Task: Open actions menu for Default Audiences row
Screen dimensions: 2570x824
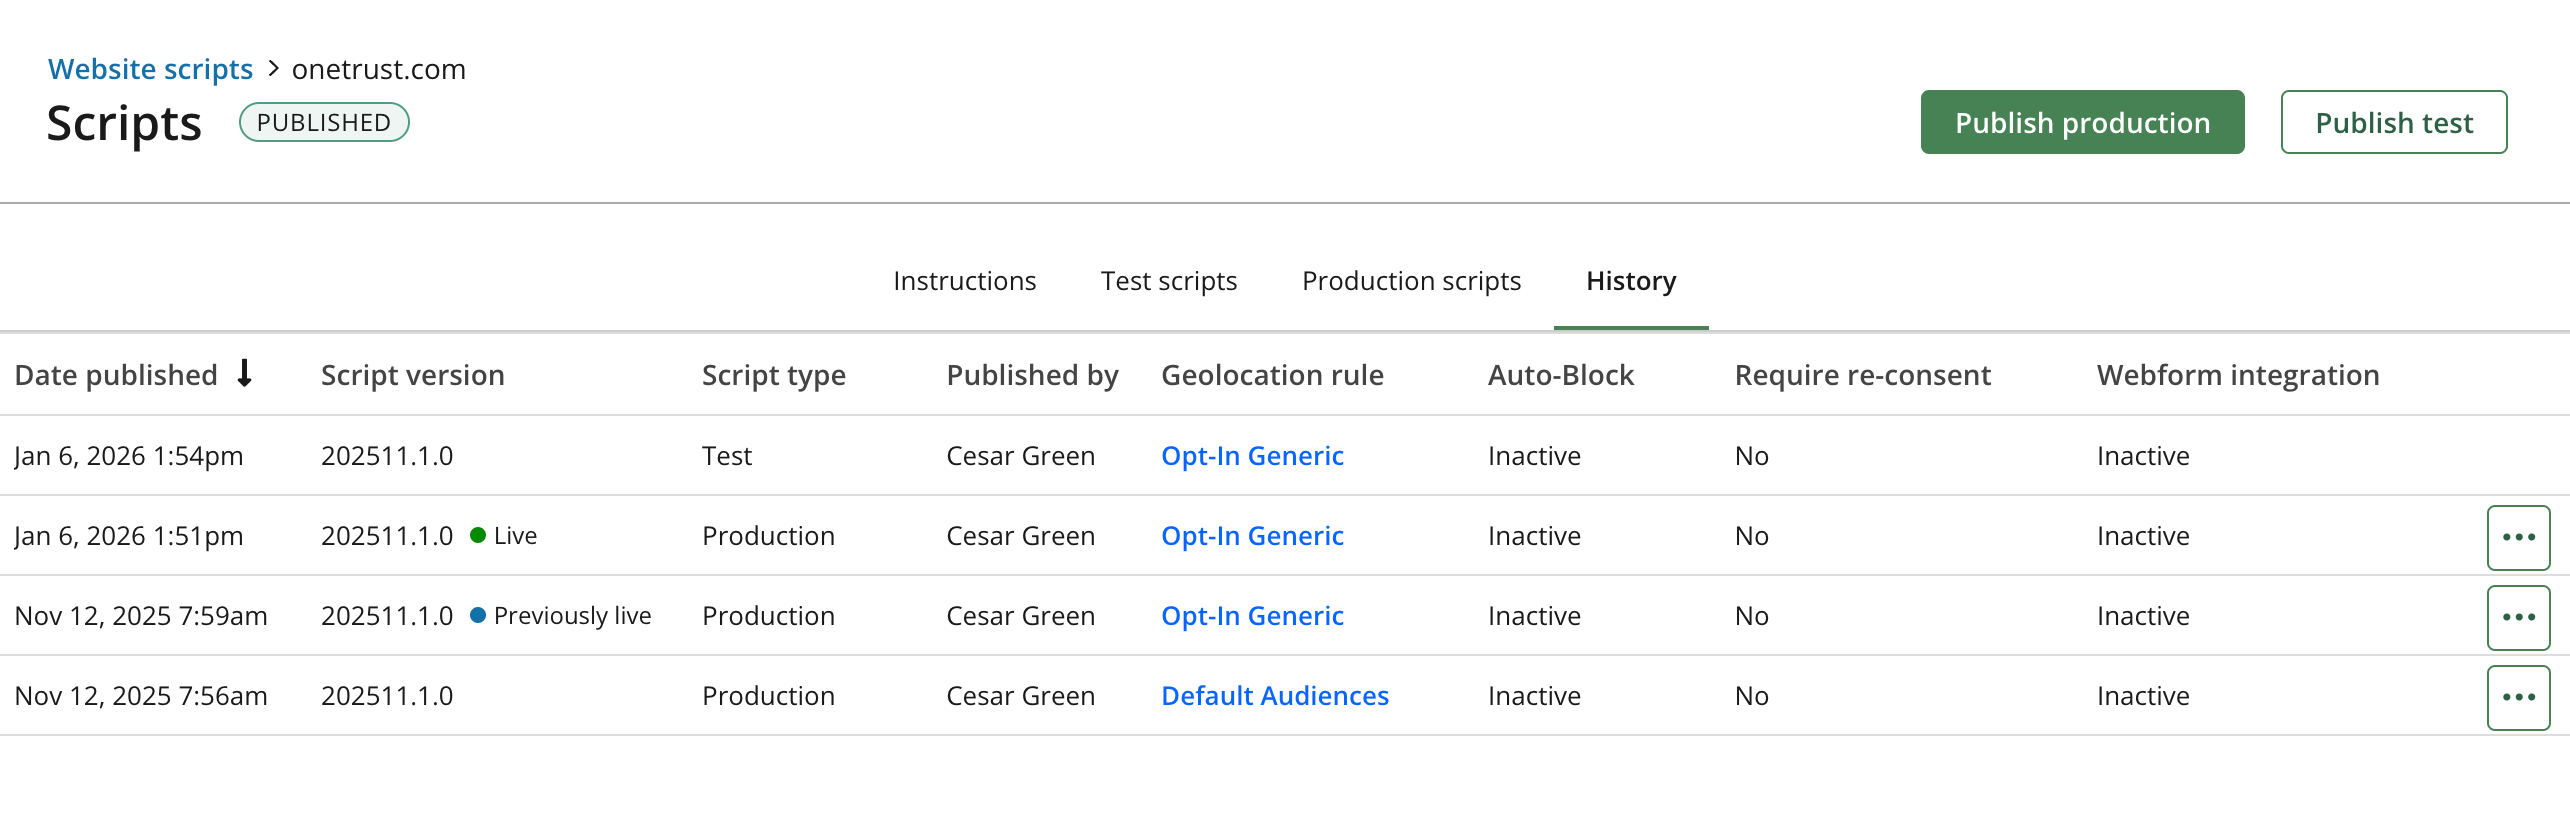Action: (x=2518, y=697)
